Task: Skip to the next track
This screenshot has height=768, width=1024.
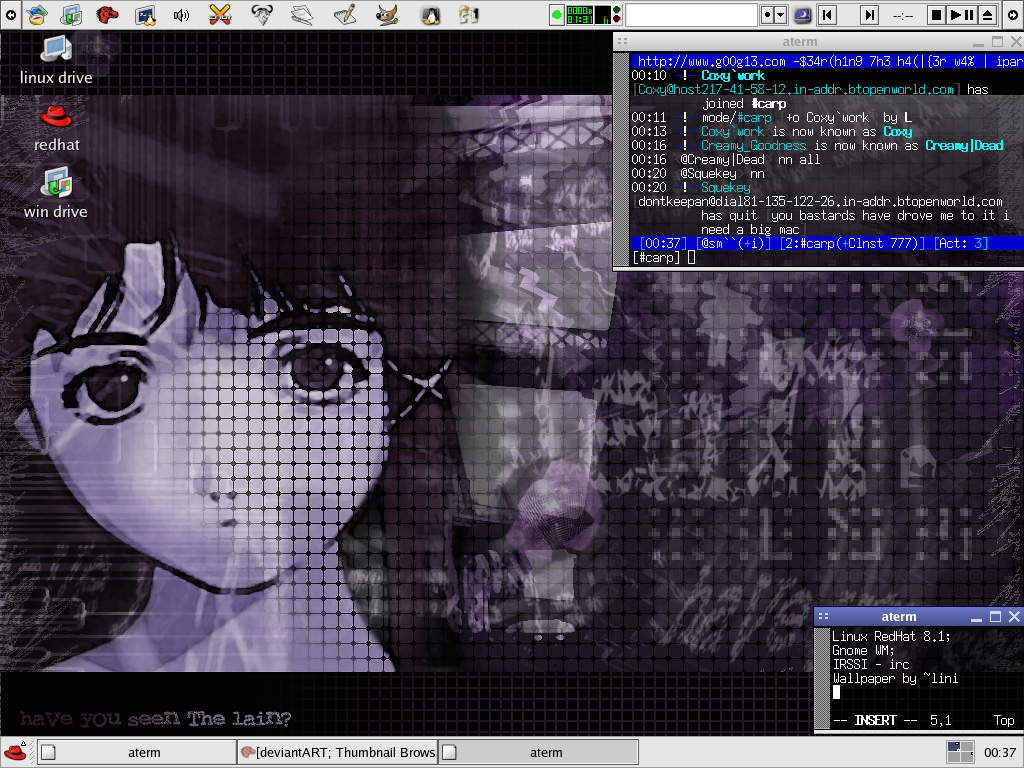Action: tap(869, 15)
